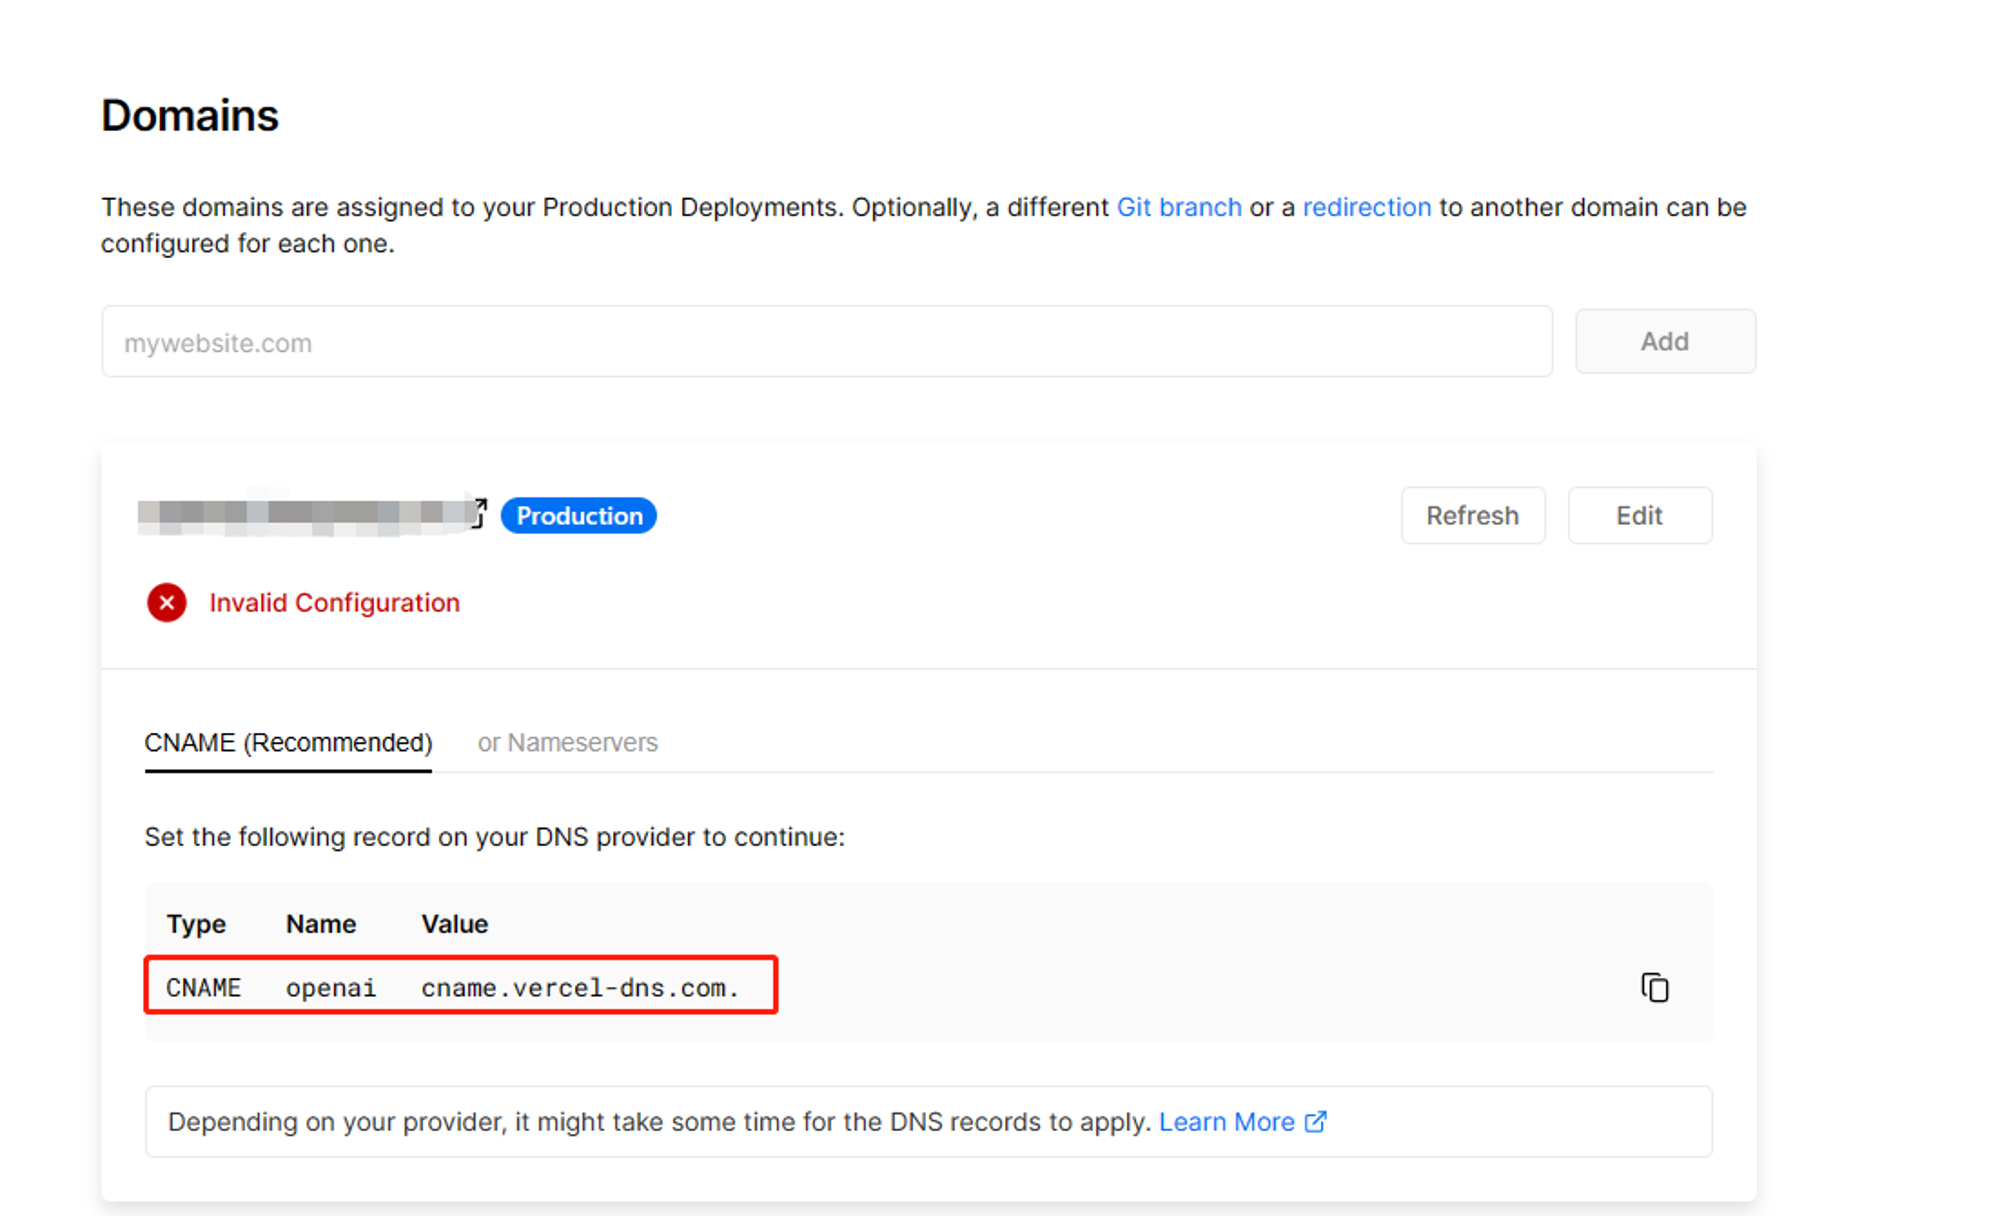2000x1216 pixels.
Task: Open the Learn More link
Action: 1243,1122
